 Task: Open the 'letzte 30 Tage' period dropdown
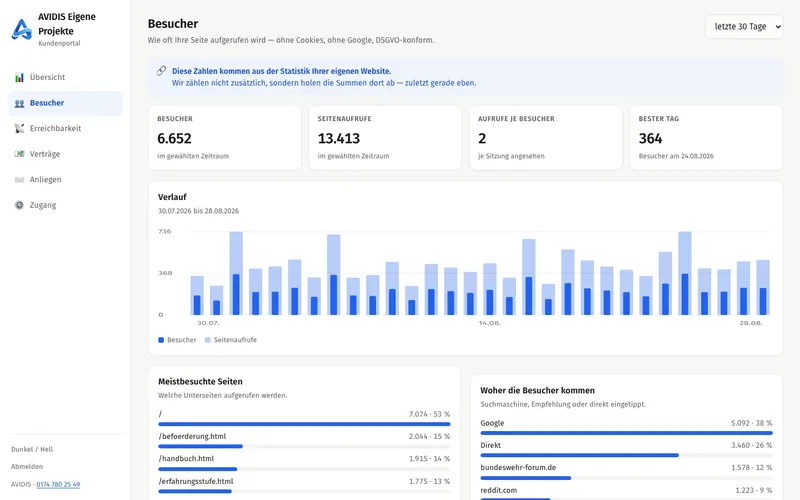point(744,27)
